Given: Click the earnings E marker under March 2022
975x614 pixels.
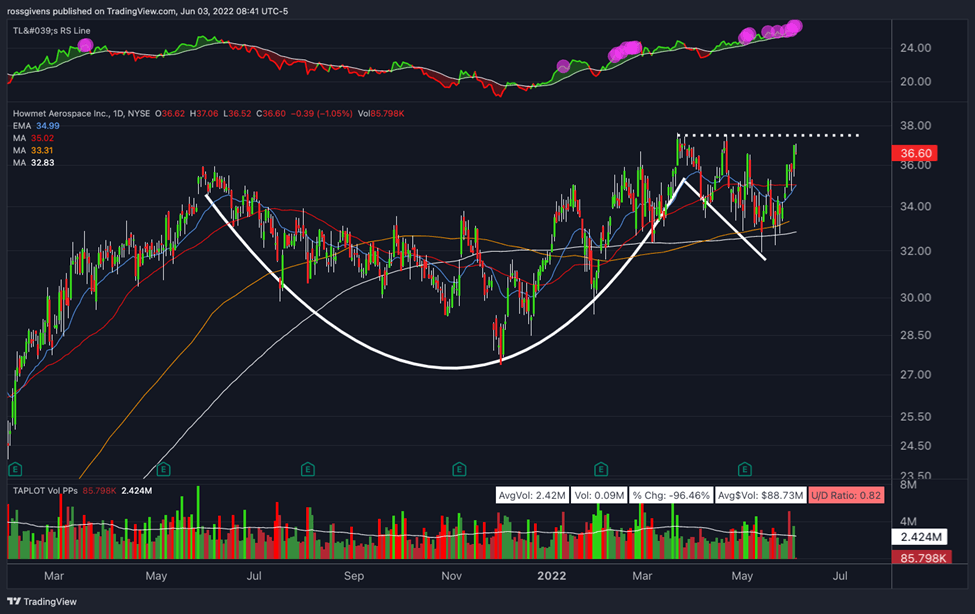Looking at the screenshot, I should click(x=600, y=467).
